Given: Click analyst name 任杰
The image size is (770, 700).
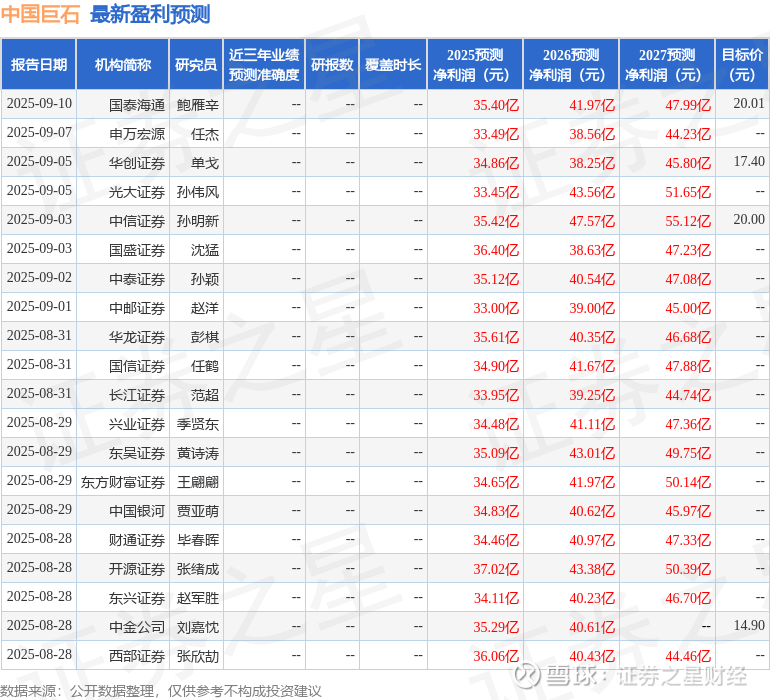Looking at the screenshot, I should click(x=205, y=134).
